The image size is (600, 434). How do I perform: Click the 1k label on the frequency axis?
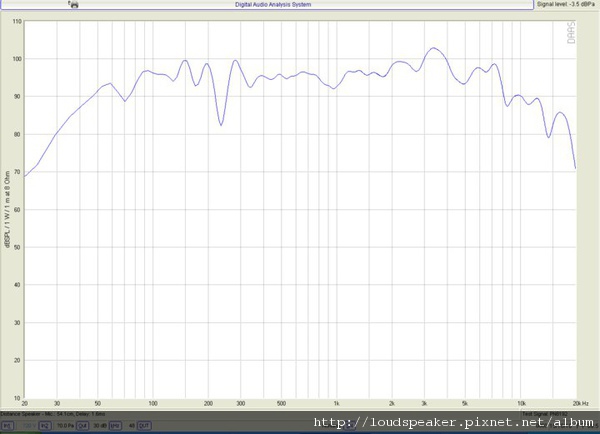(336, 403)
